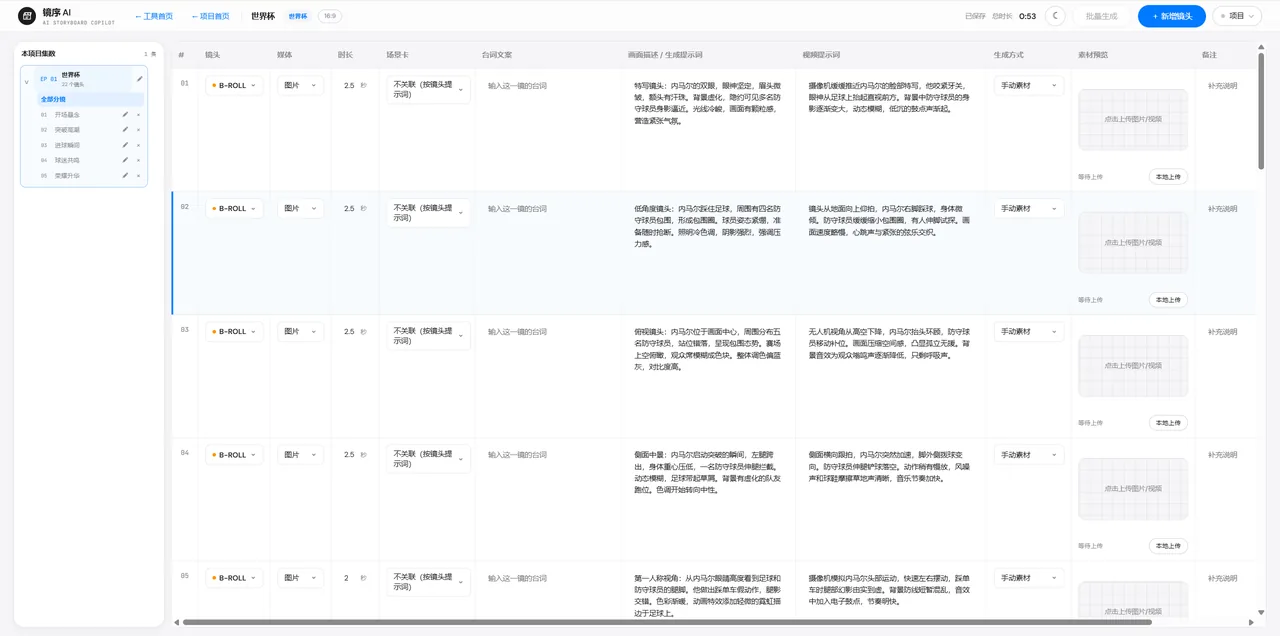
Task: Click the duration value 2 for shot 05
Action: (347, 578)
